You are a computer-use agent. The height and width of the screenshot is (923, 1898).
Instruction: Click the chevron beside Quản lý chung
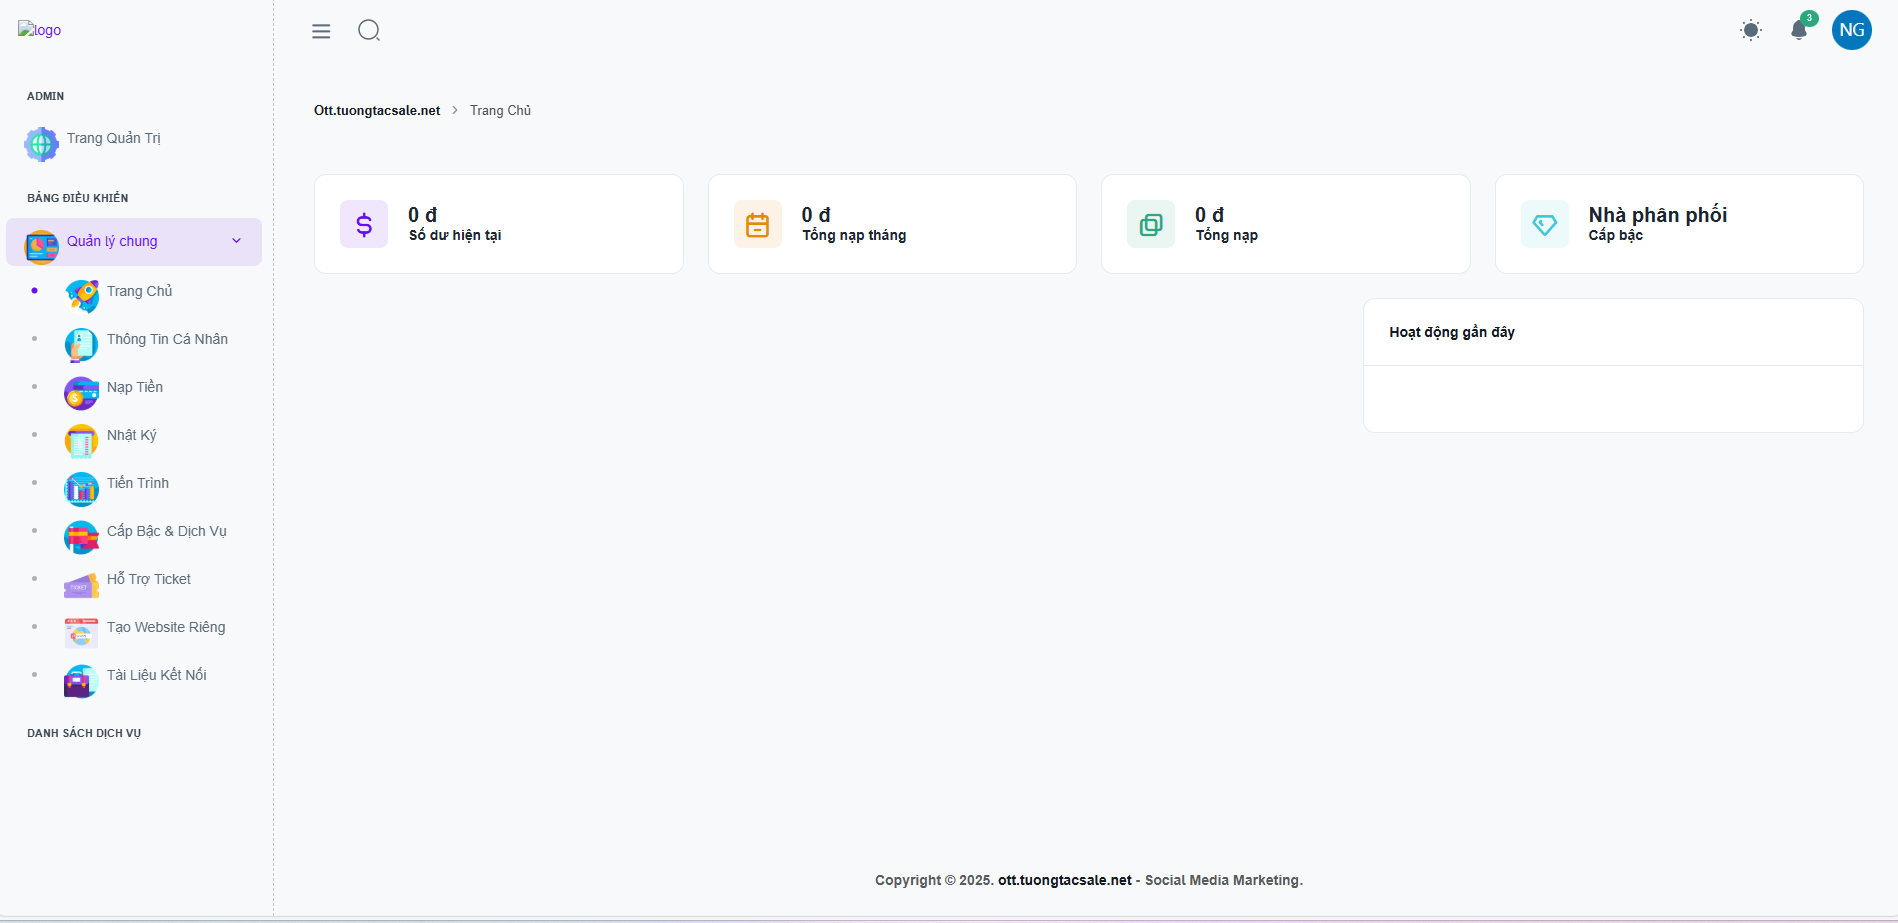pos(237,241)
